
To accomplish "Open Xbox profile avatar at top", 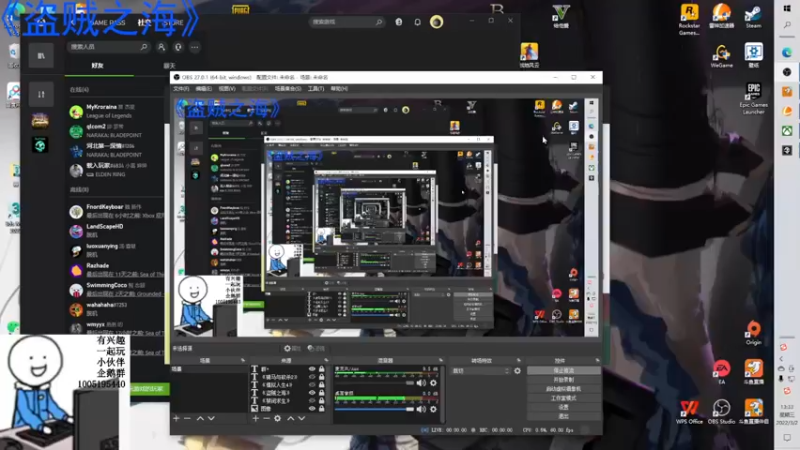I will pos(436,22).
